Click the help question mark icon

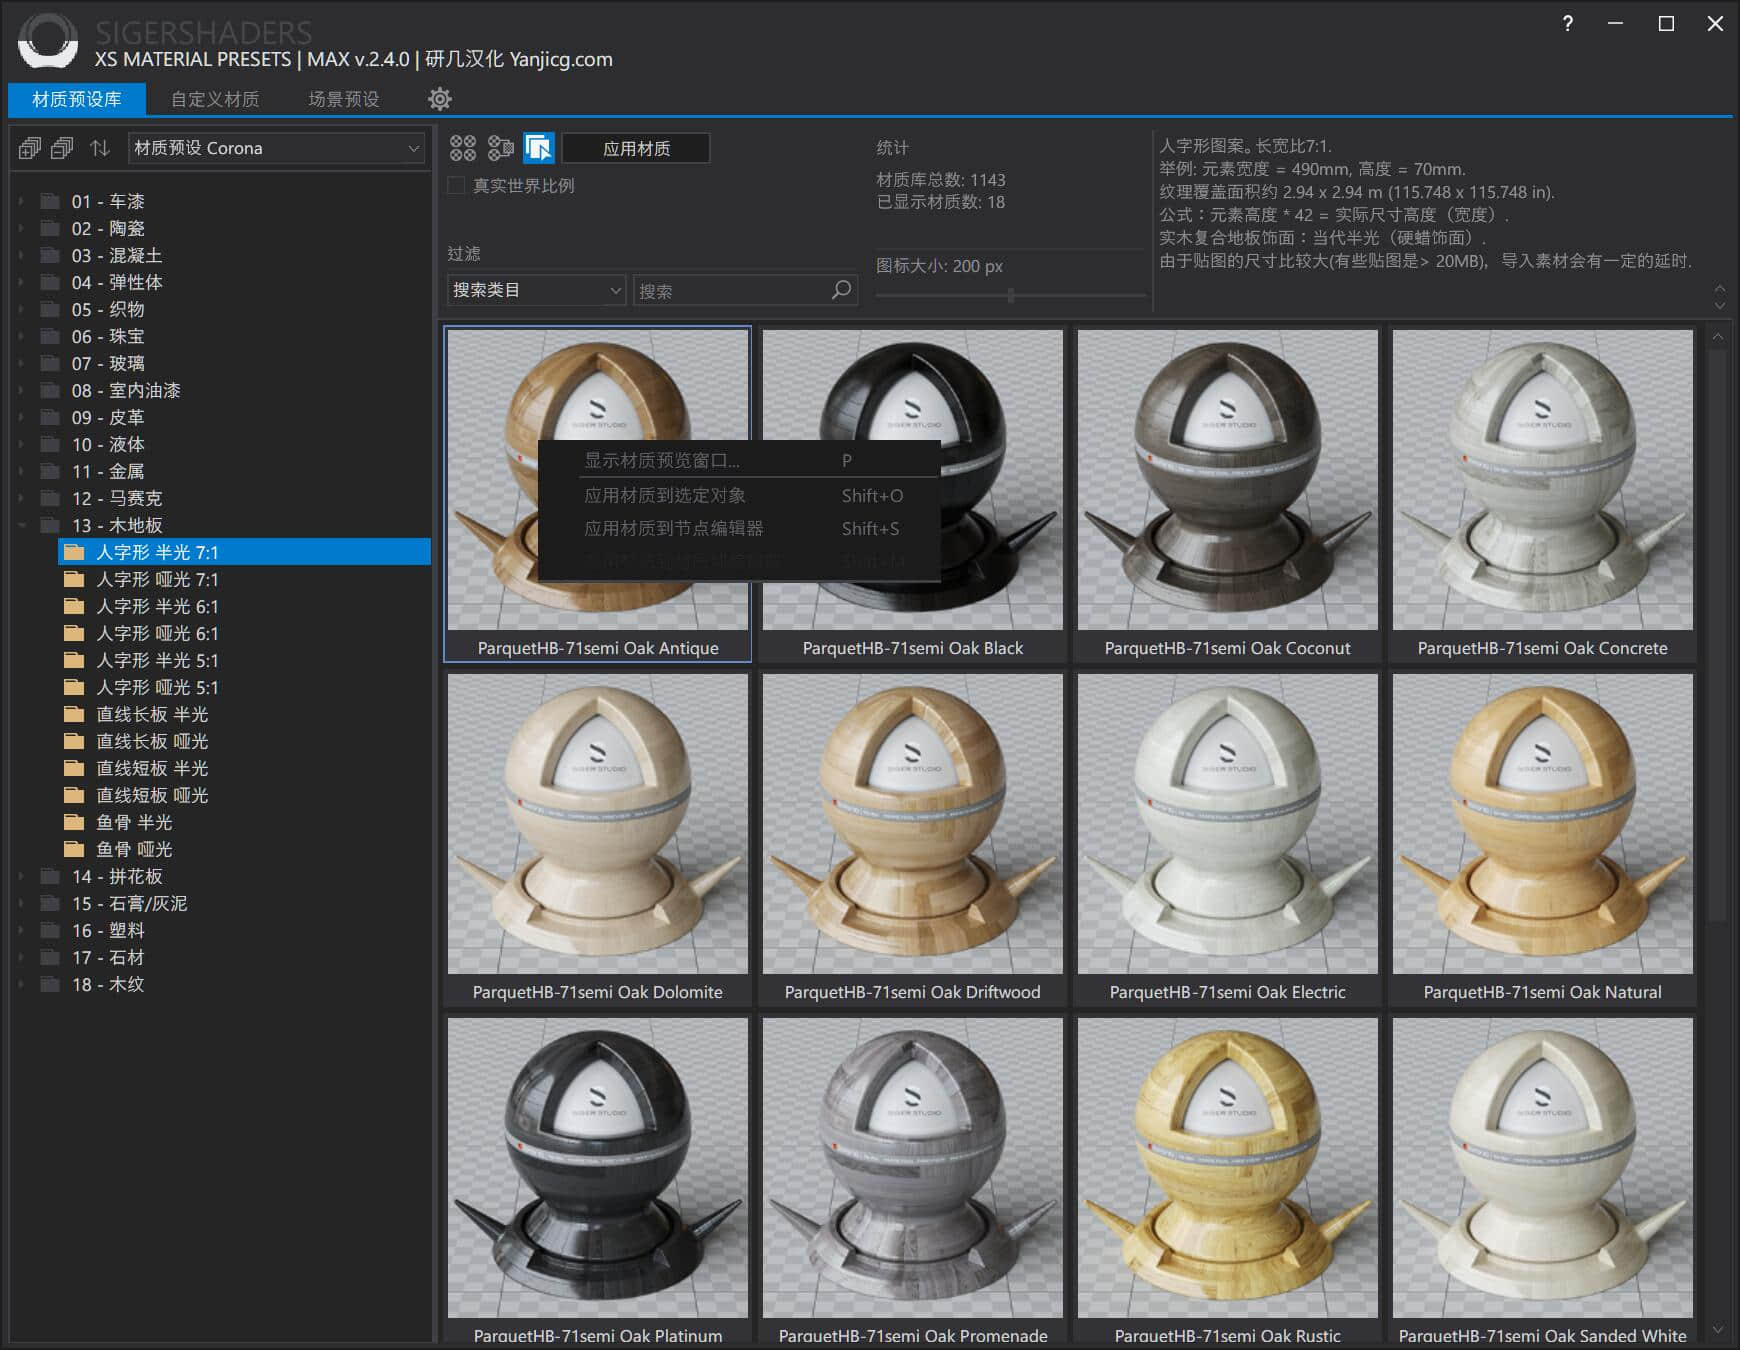[1567, 23]
